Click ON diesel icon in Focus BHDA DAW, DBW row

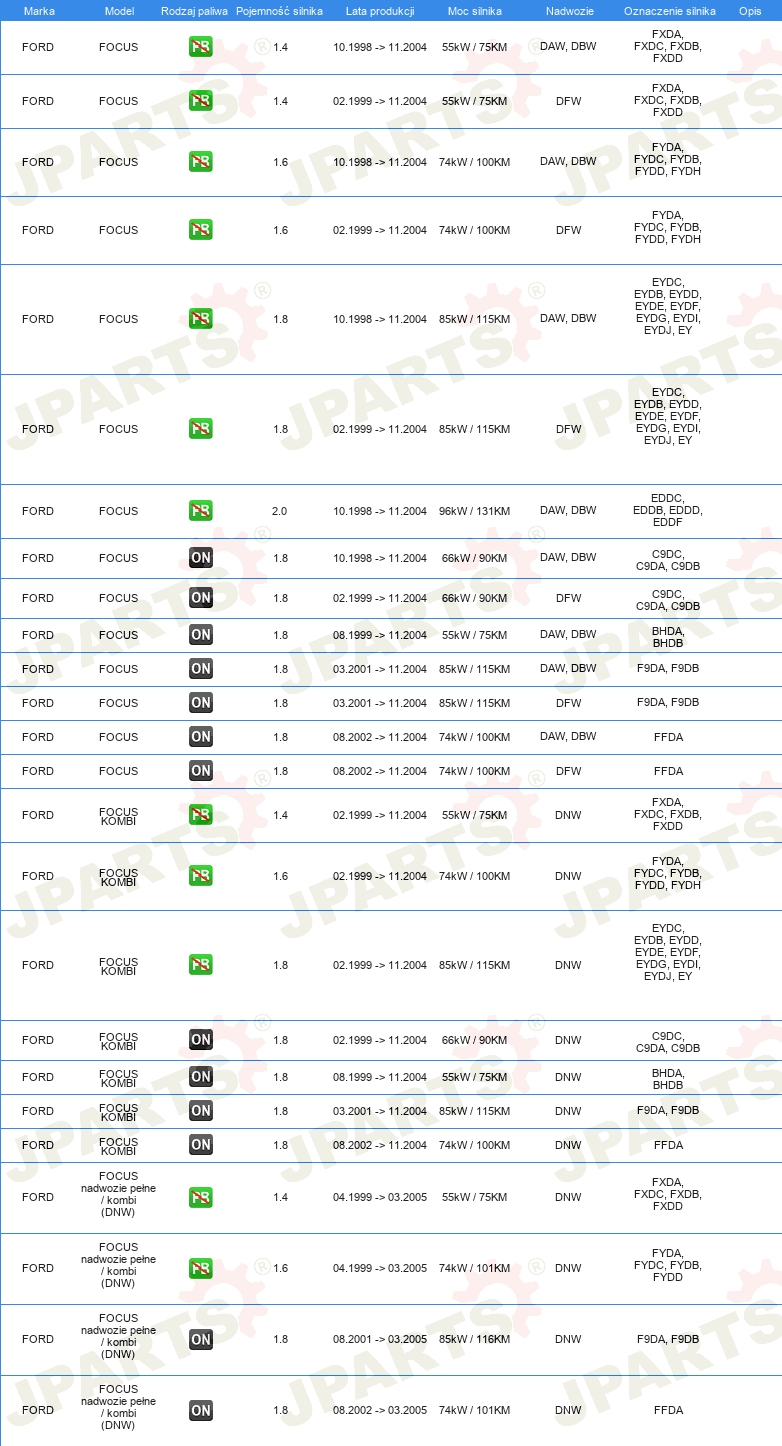click(x=201, y=635)
